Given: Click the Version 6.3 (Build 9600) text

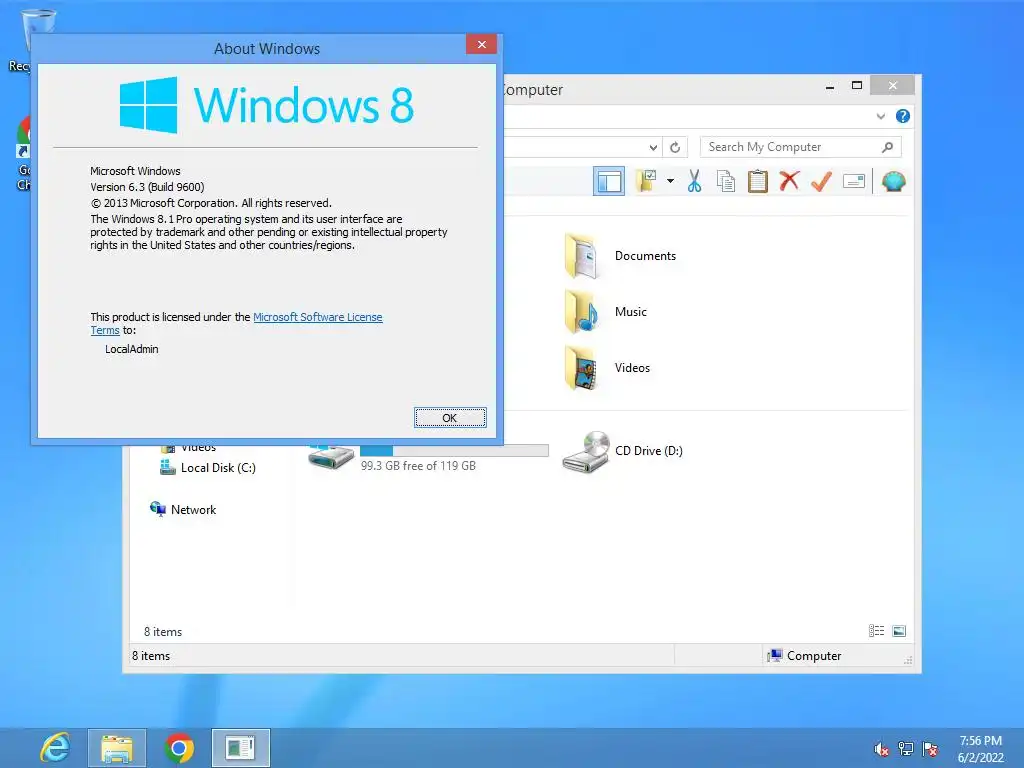Looking at the screenshot, I should (x=147, y=187).
